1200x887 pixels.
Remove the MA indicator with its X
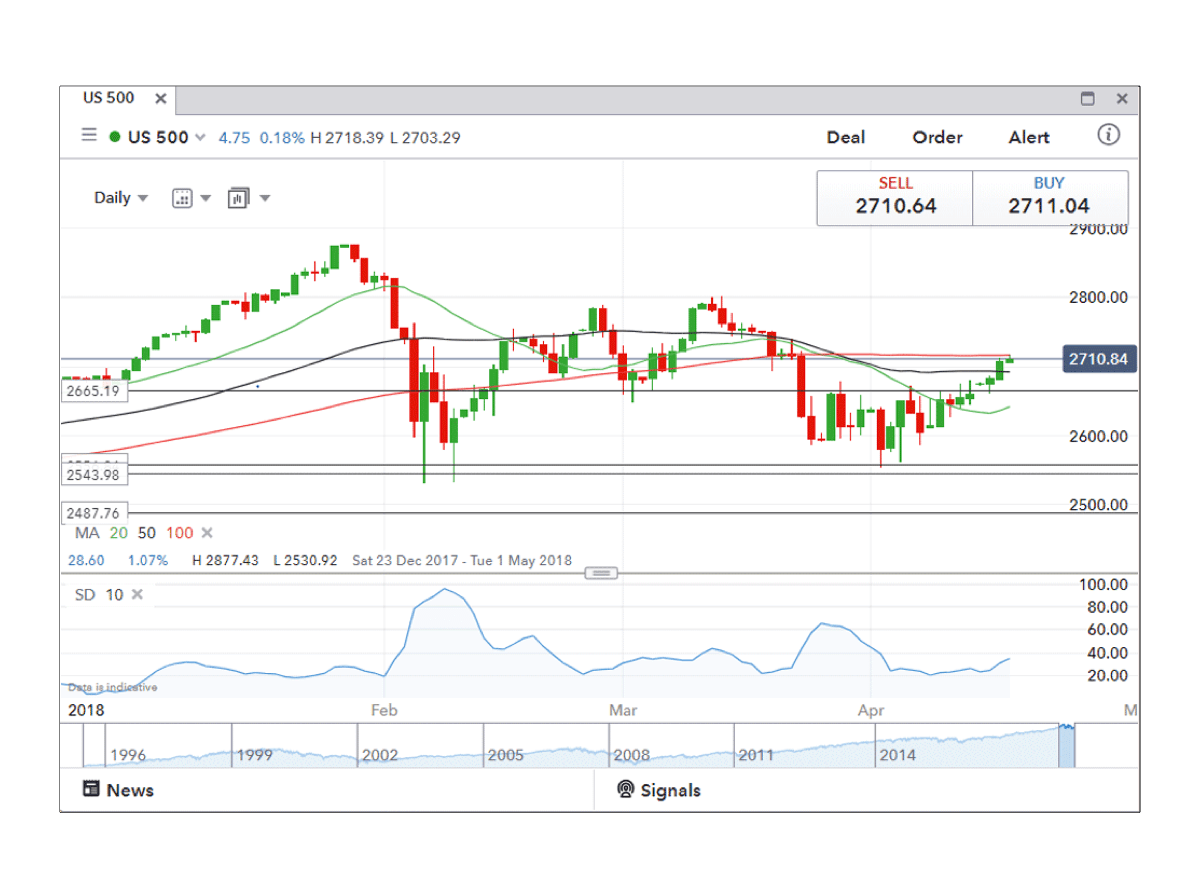pos(207,534)
